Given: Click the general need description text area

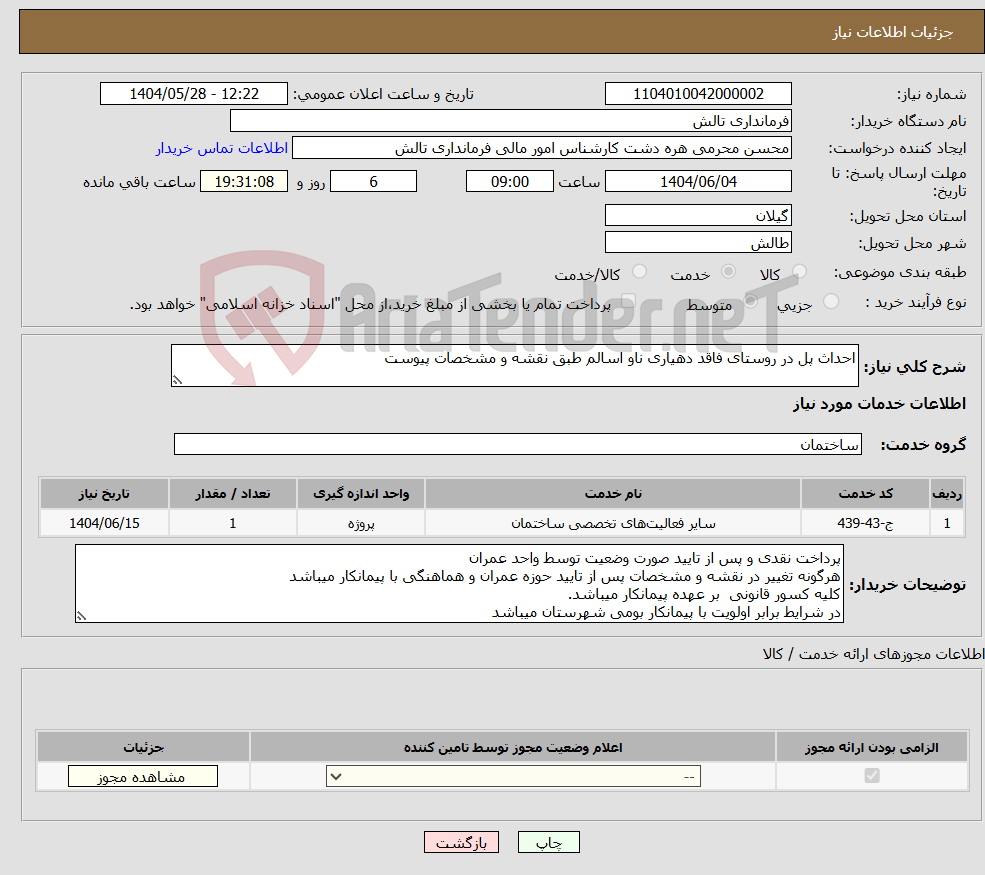Looking at the screenshot, I should (514, 365).
